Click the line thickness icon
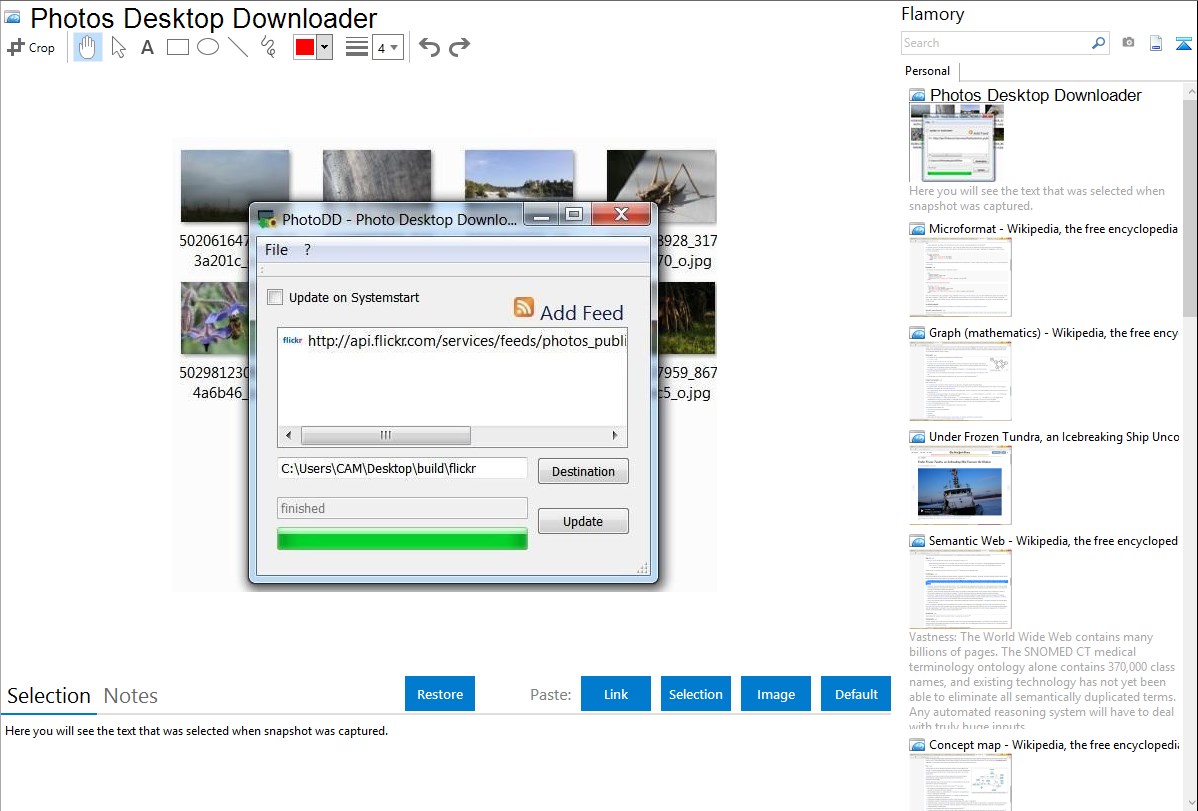 tap(357, 47)
